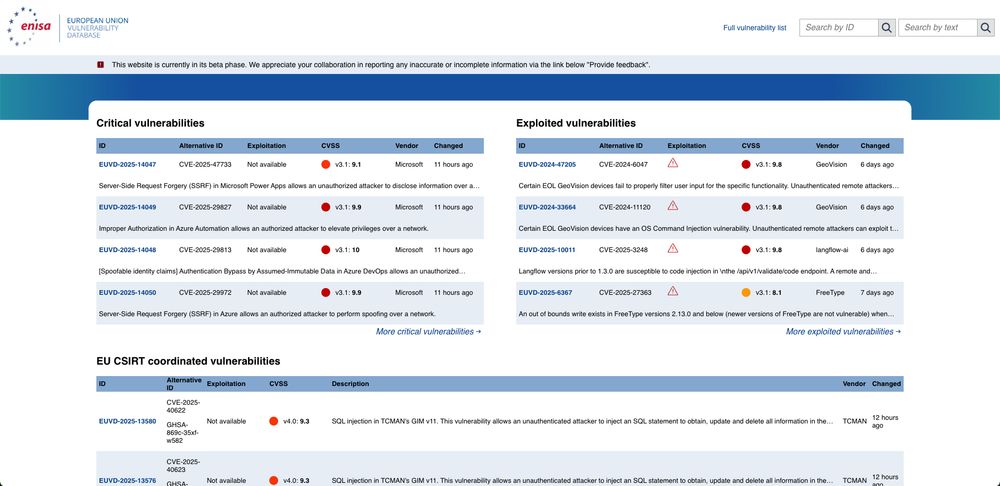Click the CVSS severity dot for EUVD-2025-14048
Viewport: 1000px width, 486px height.
tap(325, 250)
